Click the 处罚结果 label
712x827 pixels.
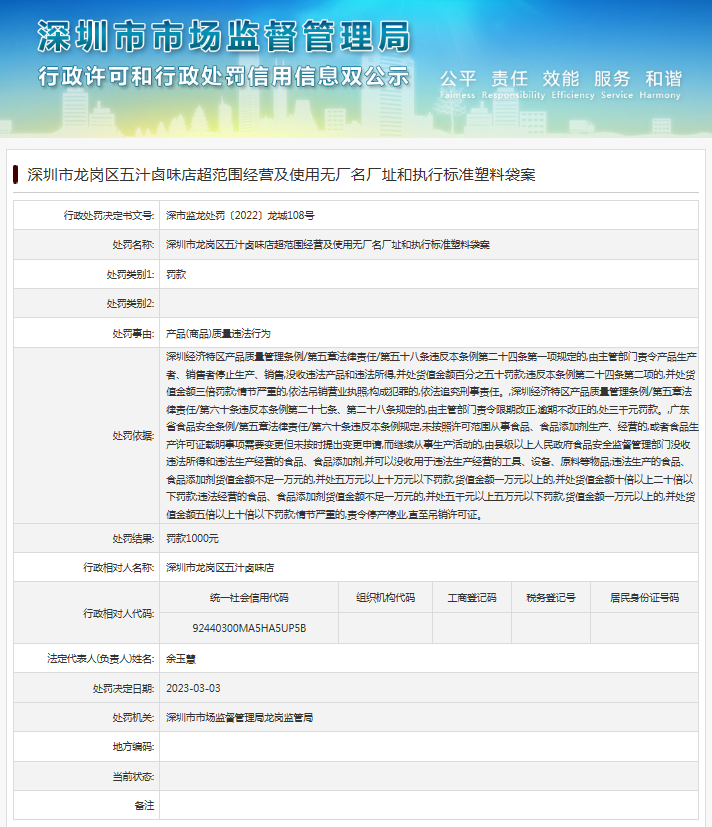point(133,538)
